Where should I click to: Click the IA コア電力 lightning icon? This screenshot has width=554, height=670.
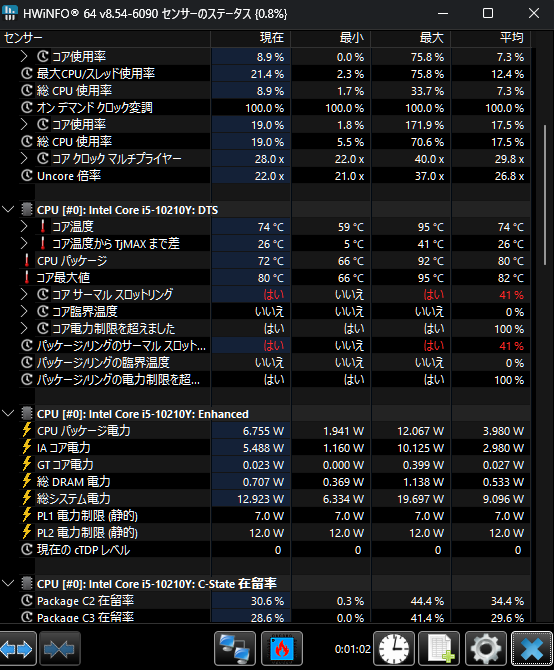click(27, 447)
